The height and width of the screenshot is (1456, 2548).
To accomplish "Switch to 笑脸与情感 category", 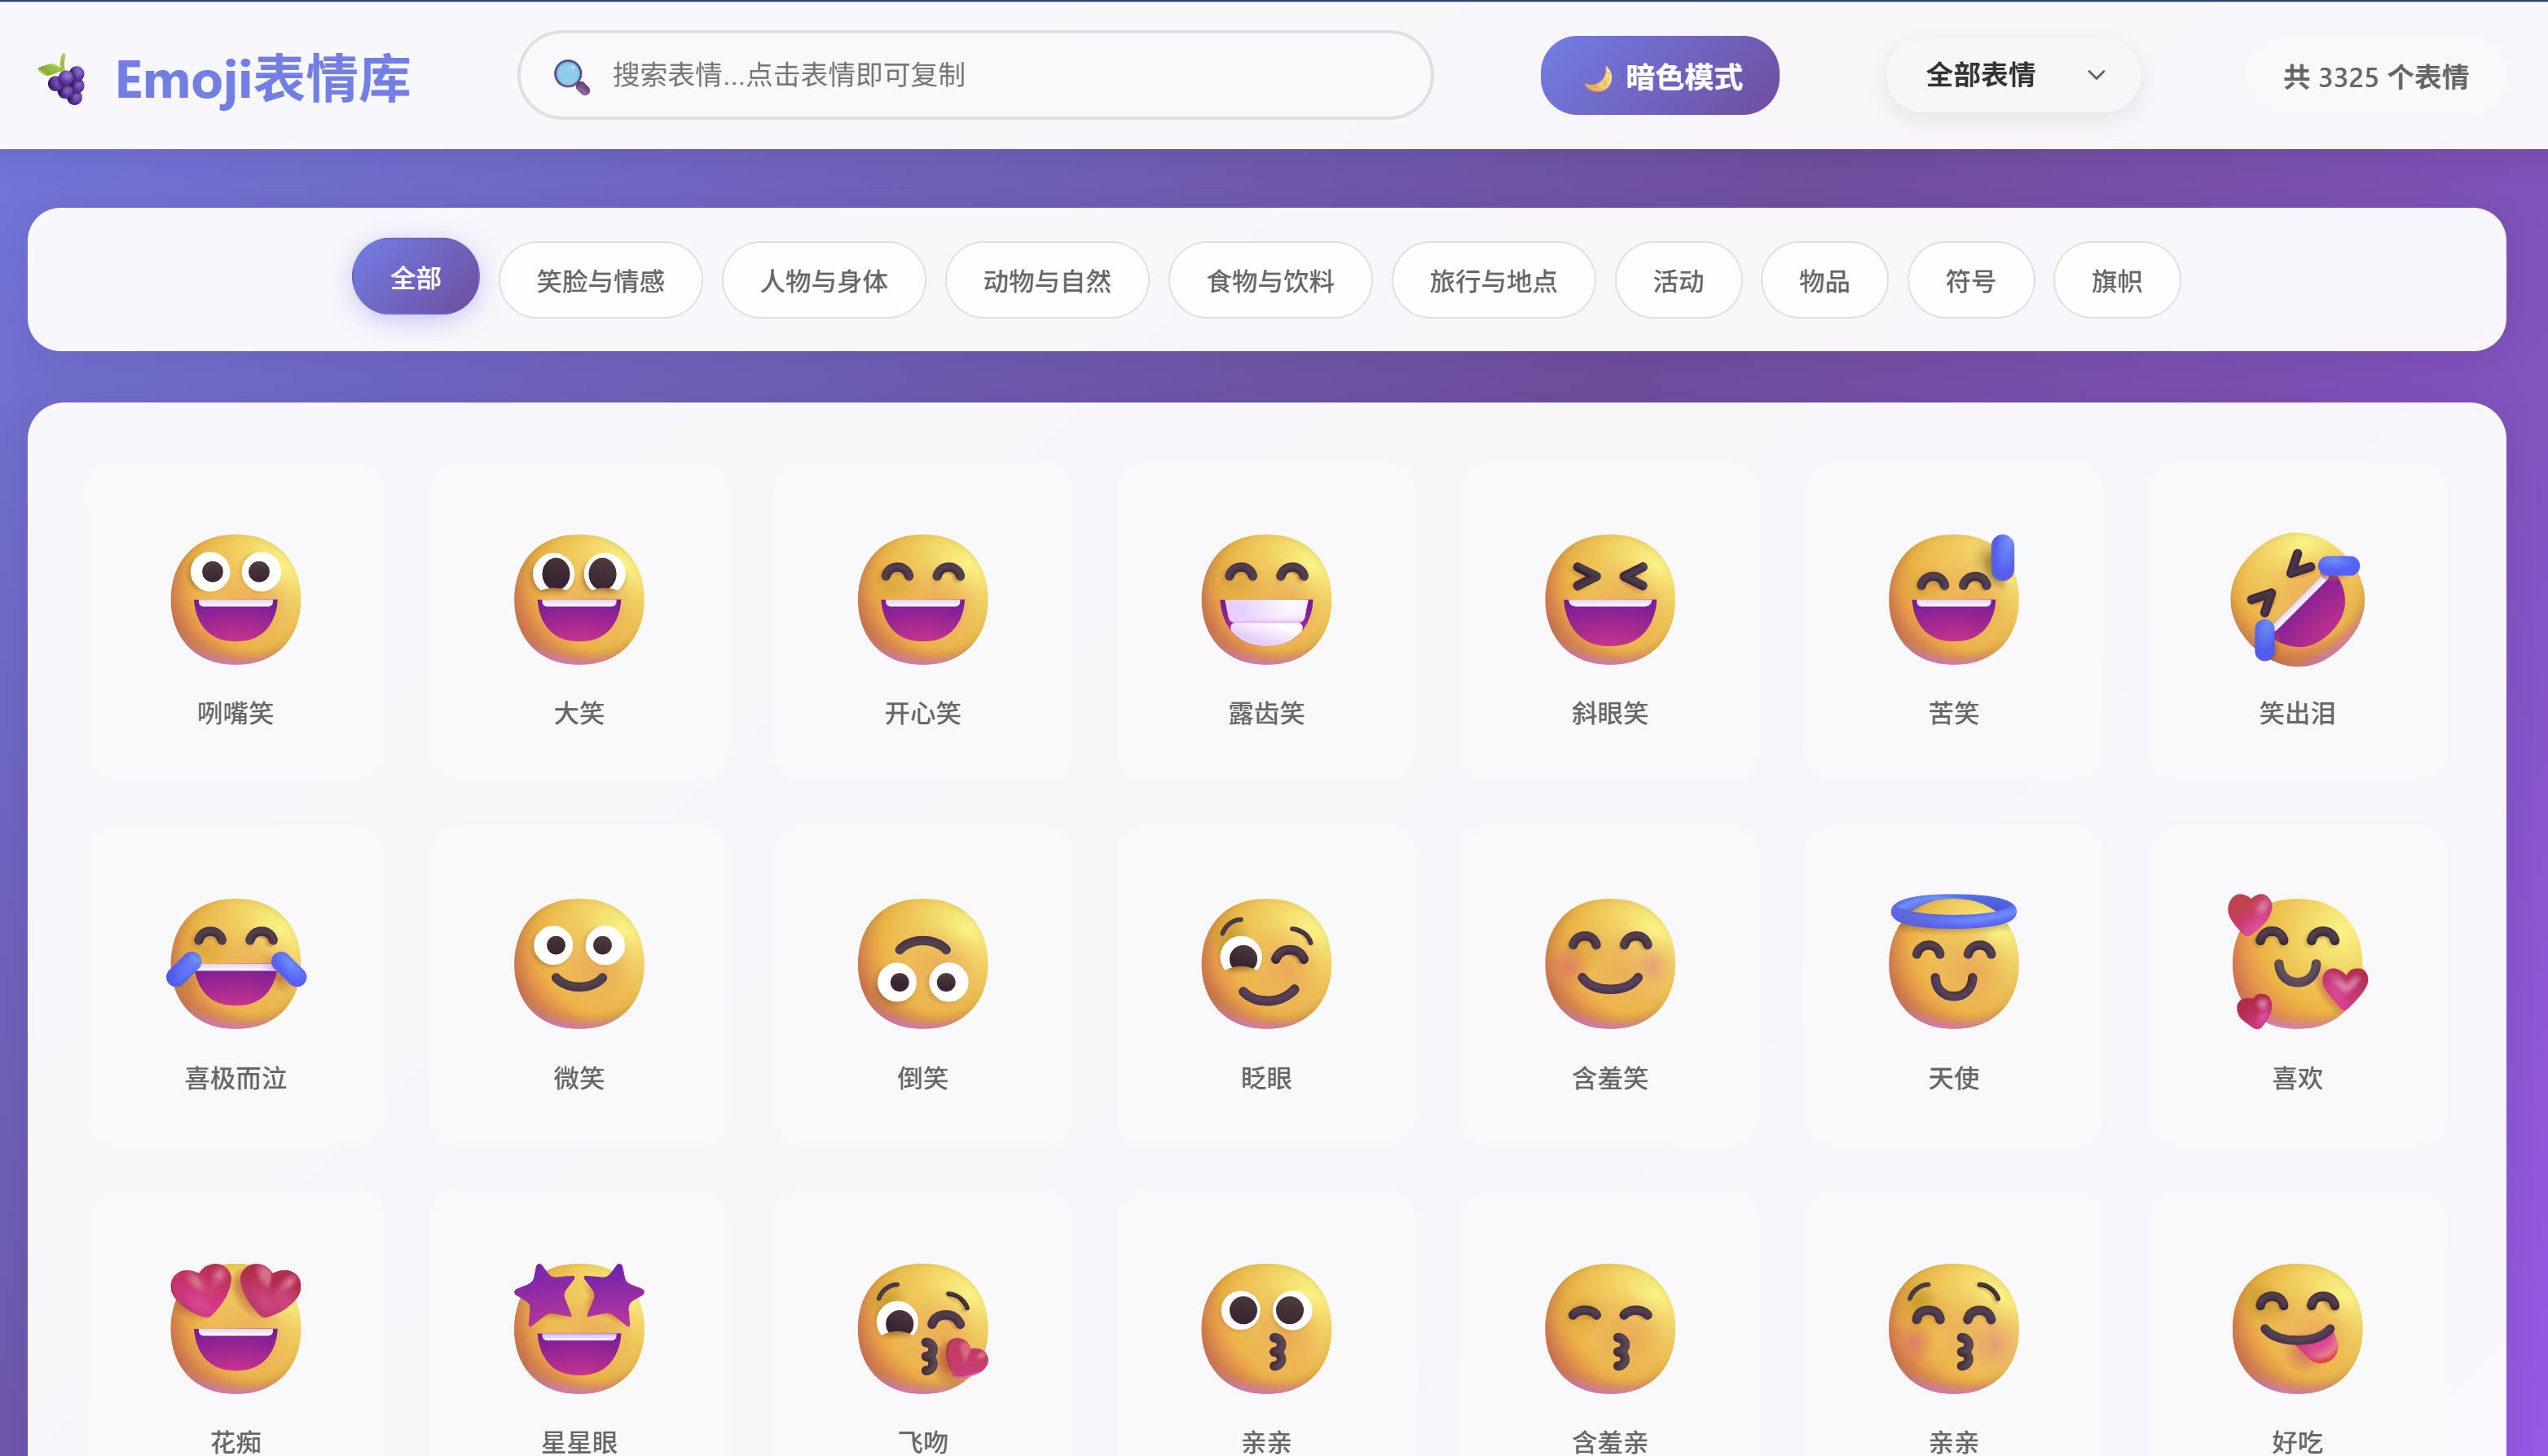I will (x=600, y=280).
